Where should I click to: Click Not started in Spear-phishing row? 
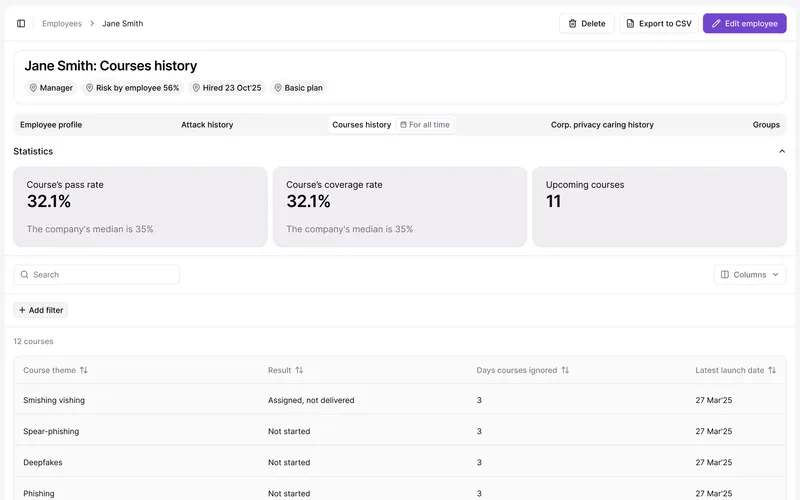289,431
